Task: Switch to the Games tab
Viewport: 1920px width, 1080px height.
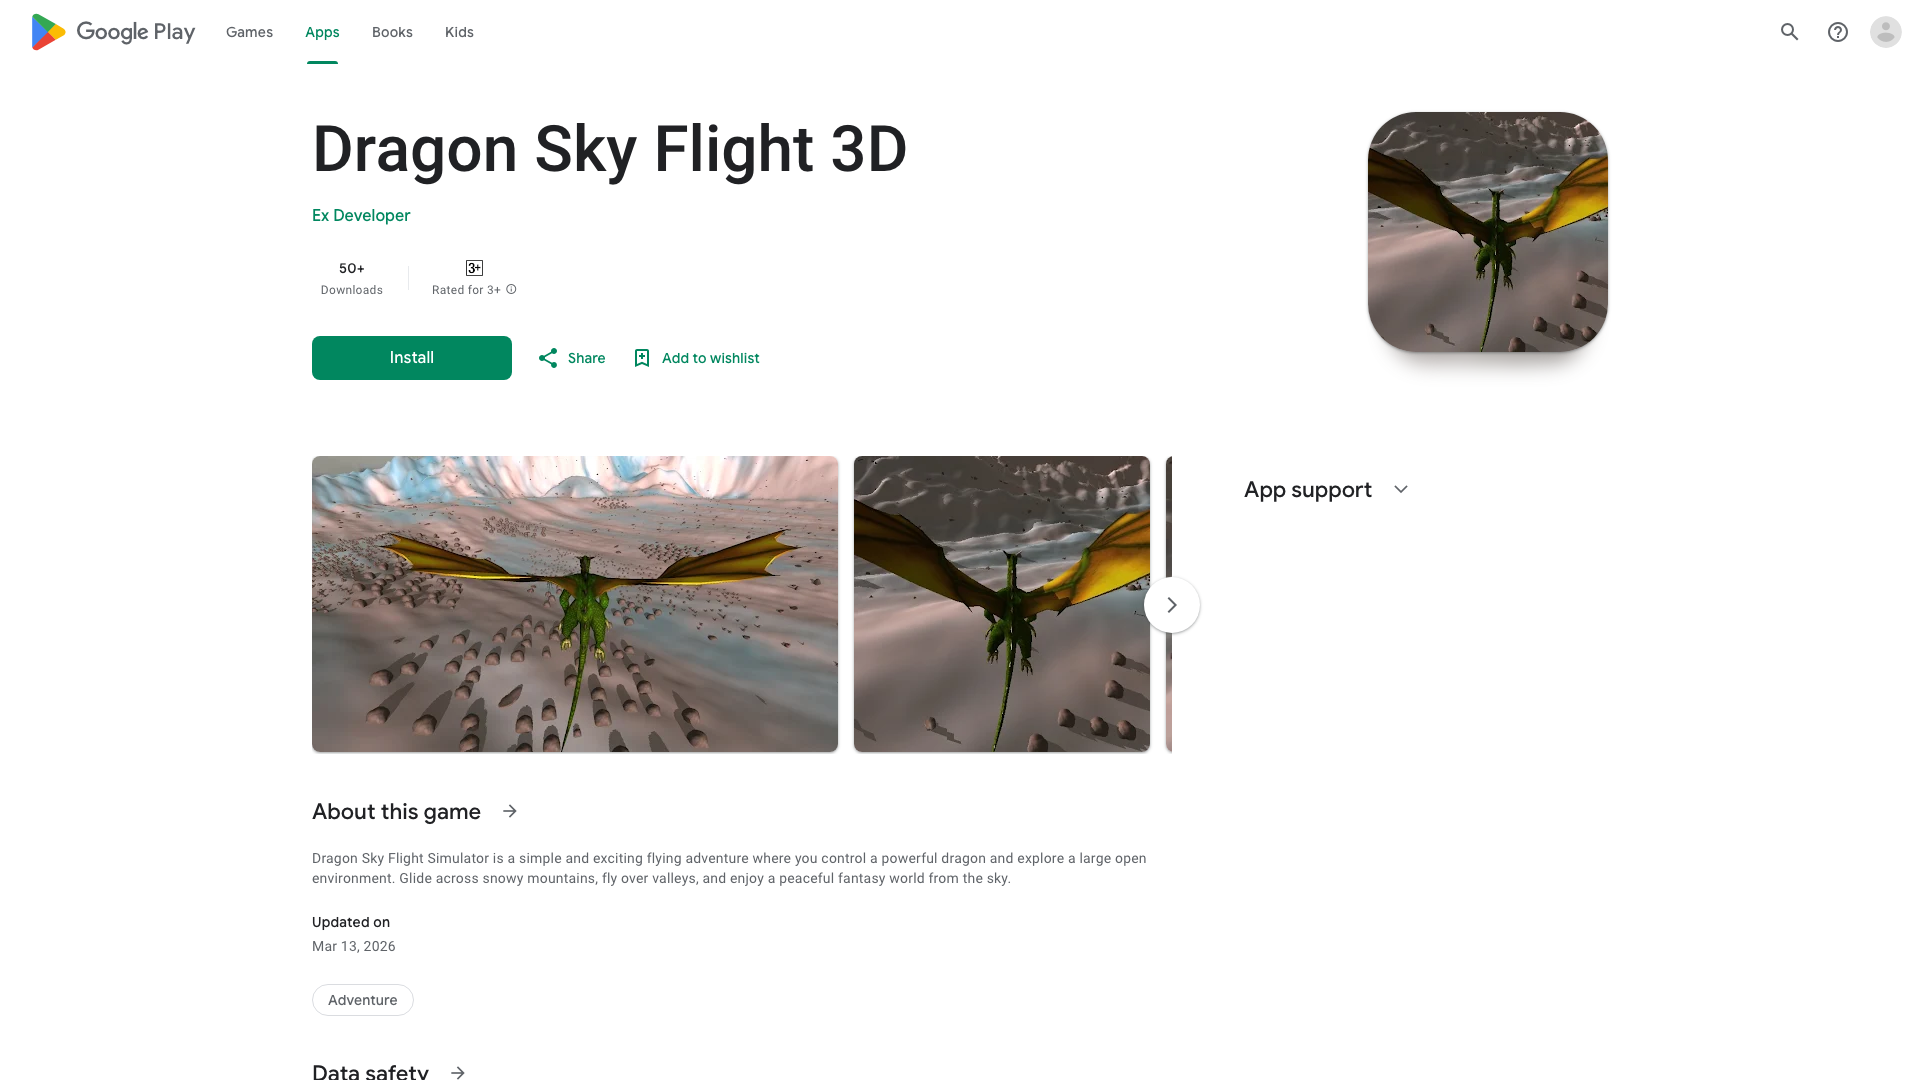Action: pos(249,32)
